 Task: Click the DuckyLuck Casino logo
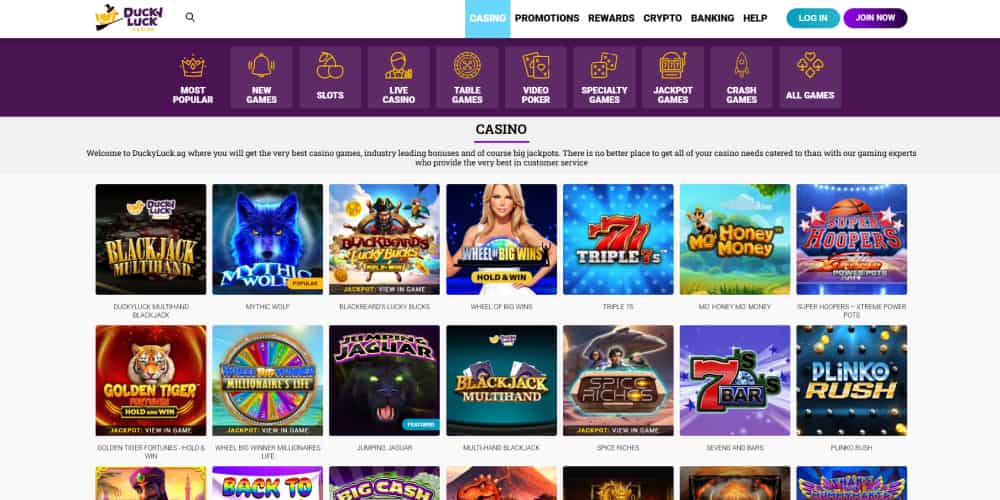pos(129,18)
